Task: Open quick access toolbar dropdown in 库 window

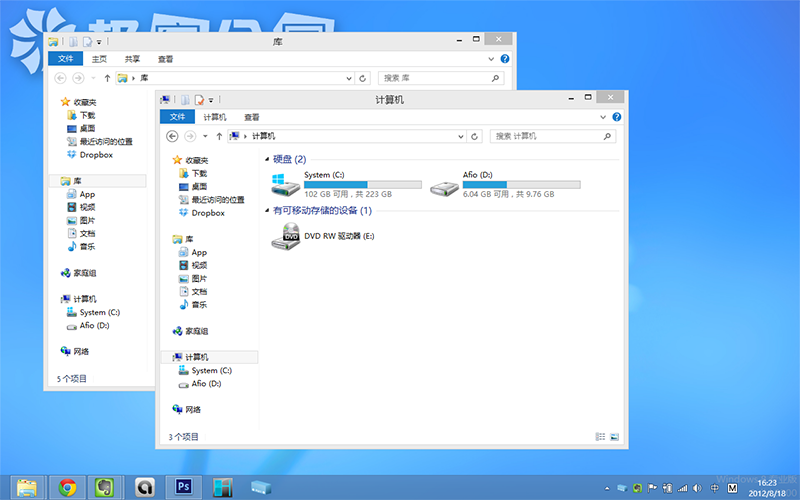Action: (x=99, y=42)
